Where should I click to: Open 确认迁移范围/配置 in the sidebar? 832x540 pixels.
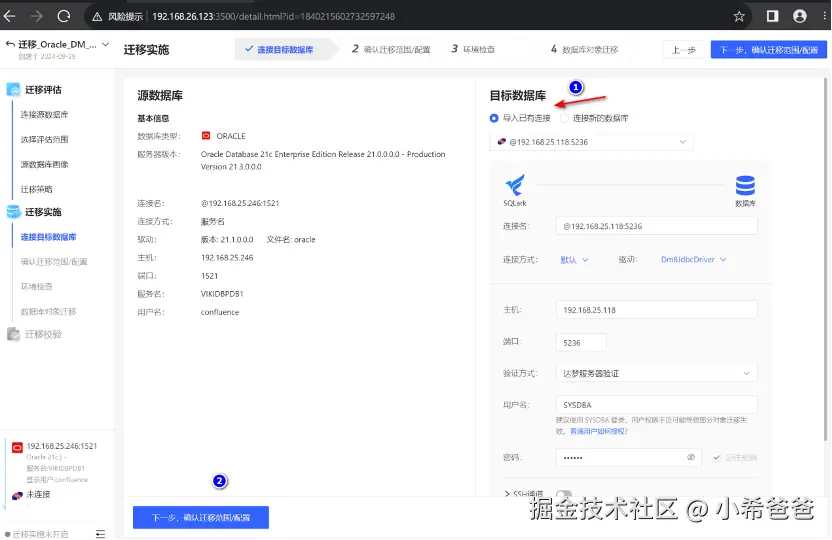click(x=54, y=262)
